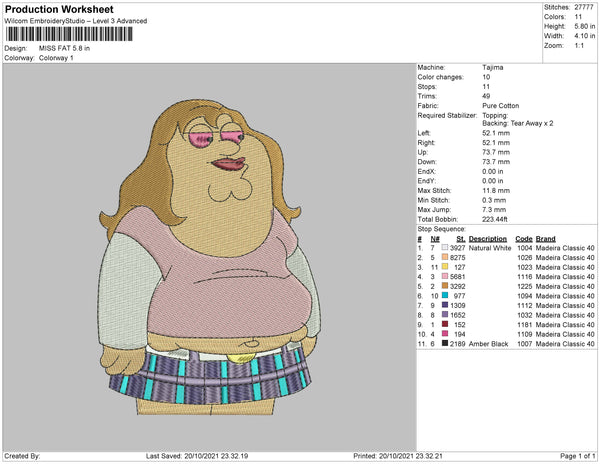Click the Trims value '49'

[486, 96]
